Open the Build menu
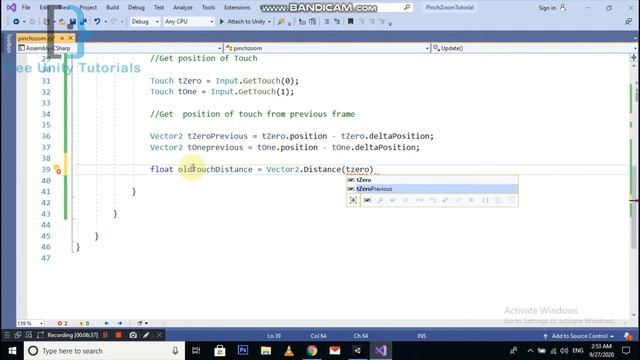 tap(112, 7)
